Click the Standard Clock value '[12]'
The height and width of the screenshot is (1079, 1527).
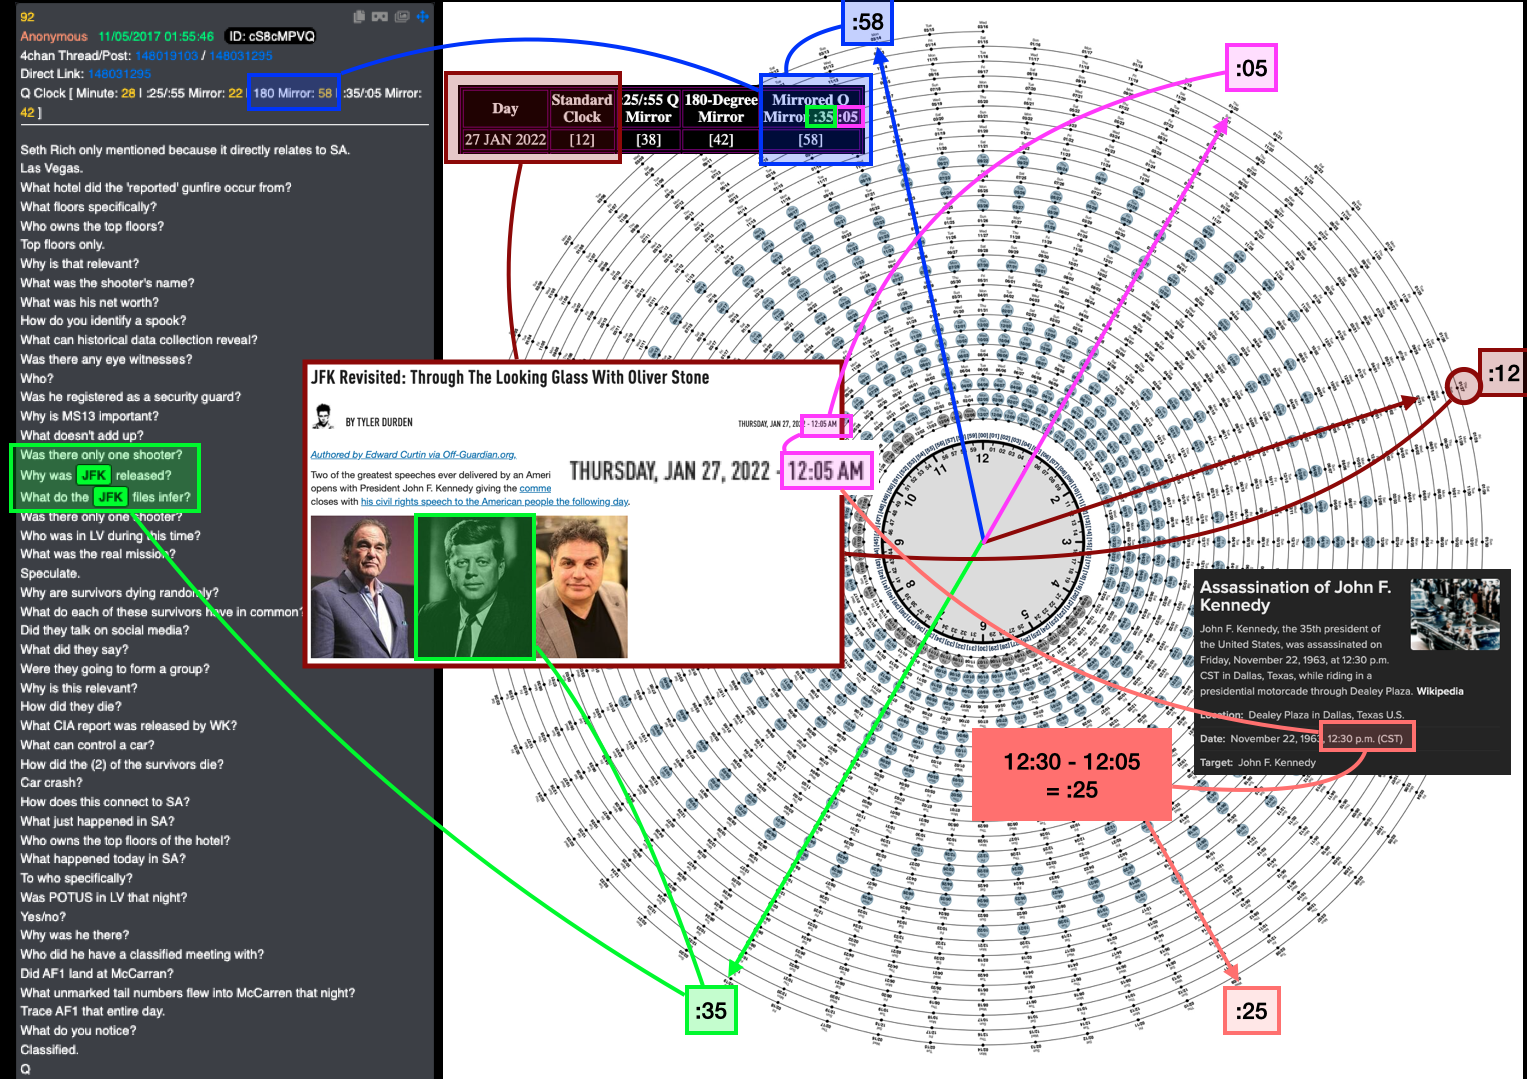(582, 140)
